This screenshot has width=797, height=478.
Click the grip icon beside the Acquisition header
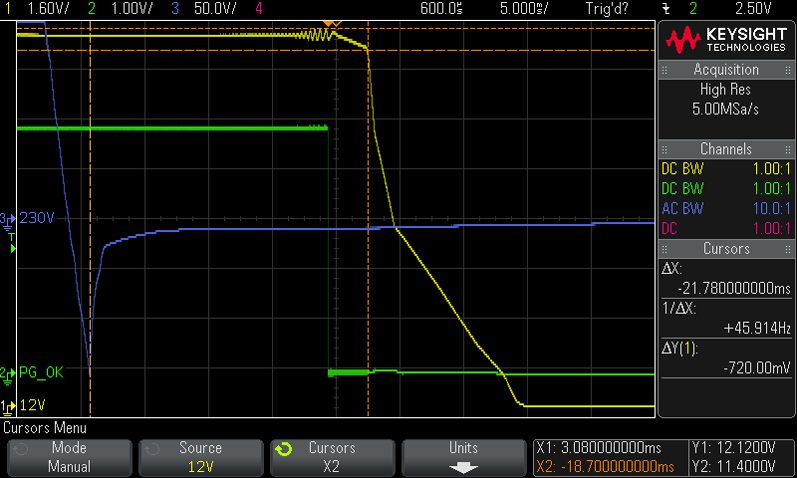coord(664,70)
